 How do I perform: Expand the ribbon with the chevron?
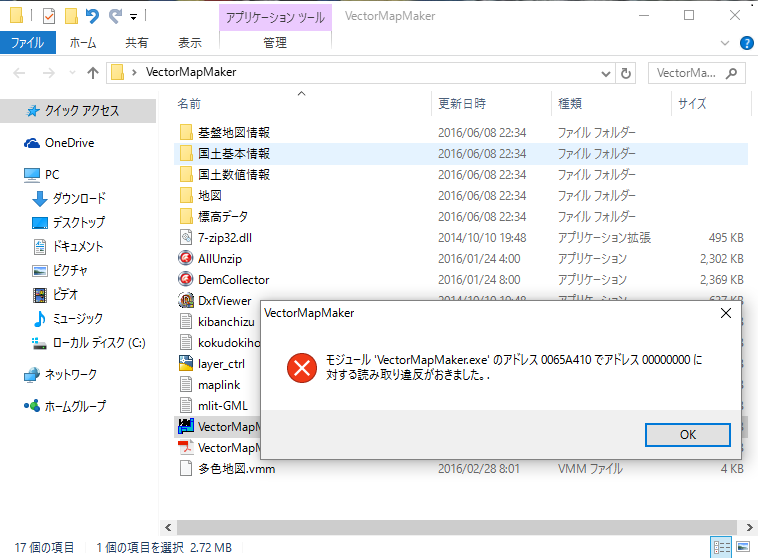725,43
